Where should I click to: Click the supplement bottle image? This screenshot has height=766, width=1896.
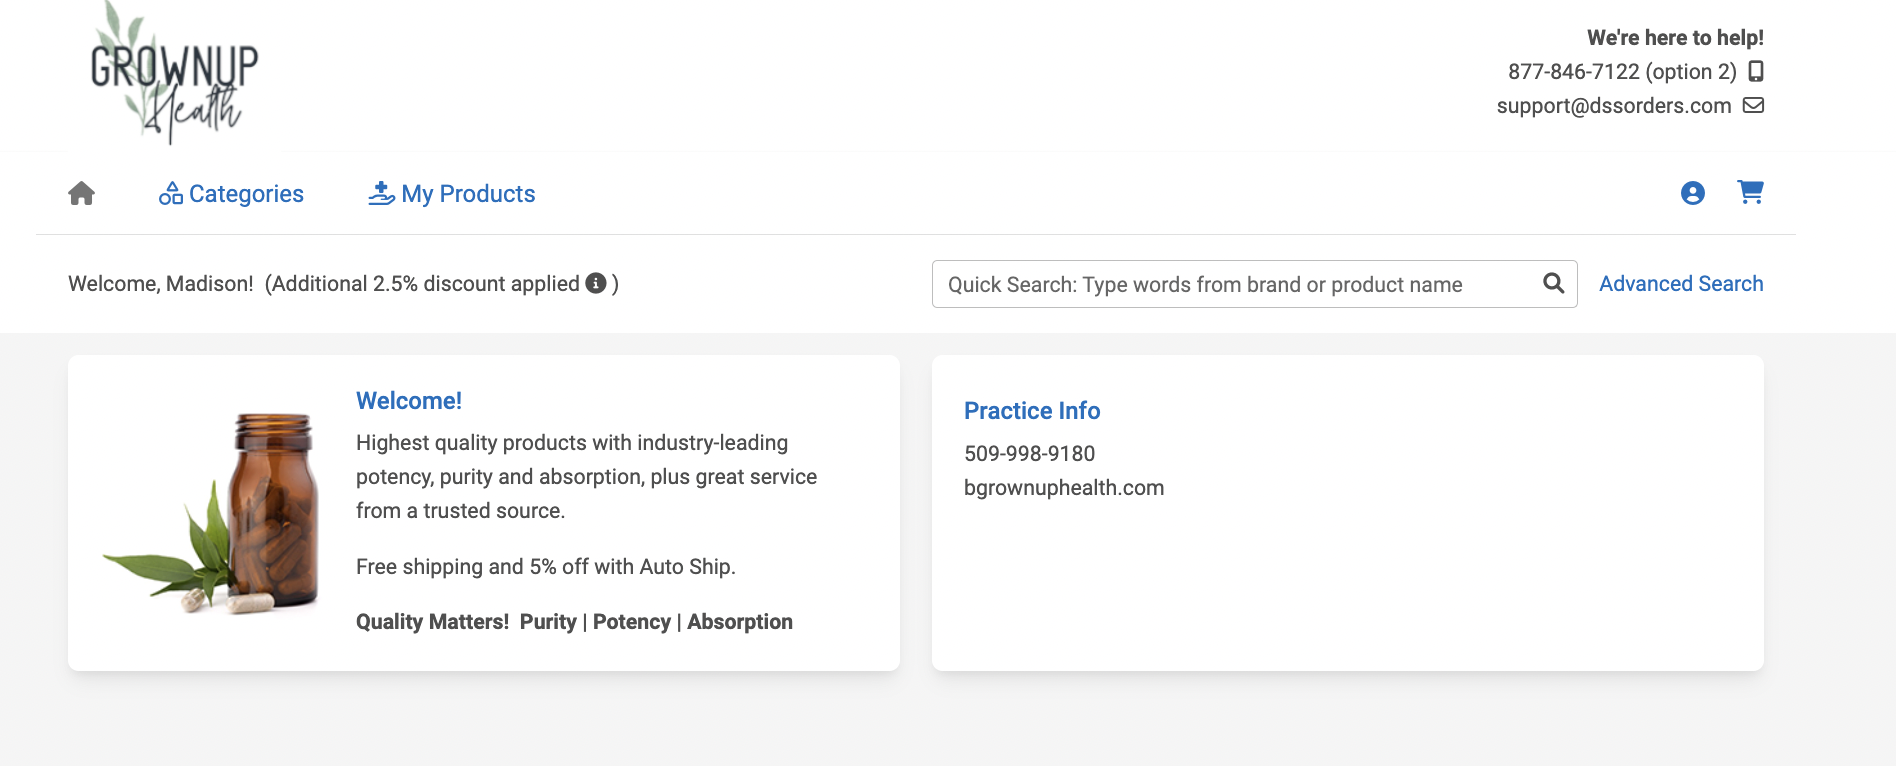tap(213, 513)
